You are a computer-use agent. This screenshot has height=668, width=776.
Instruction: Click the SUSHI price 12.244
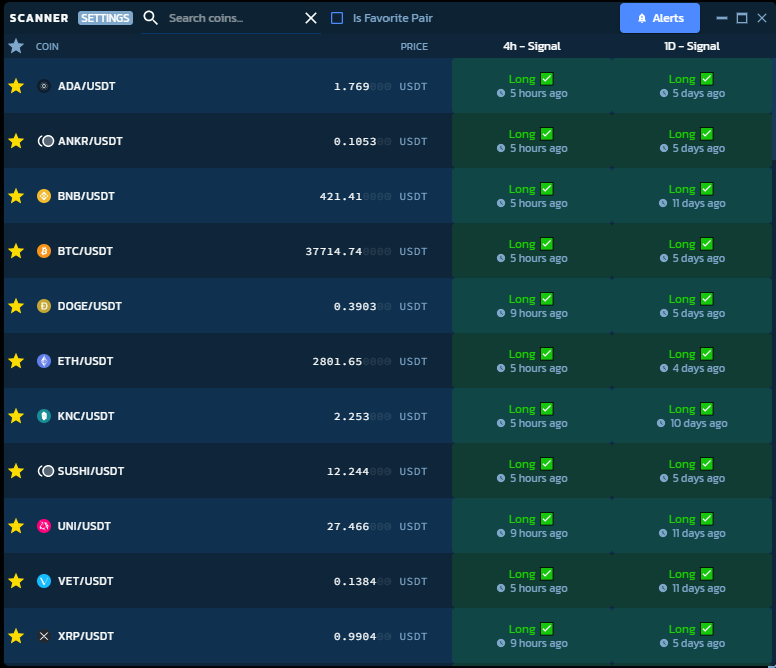(x=348, y=472)
